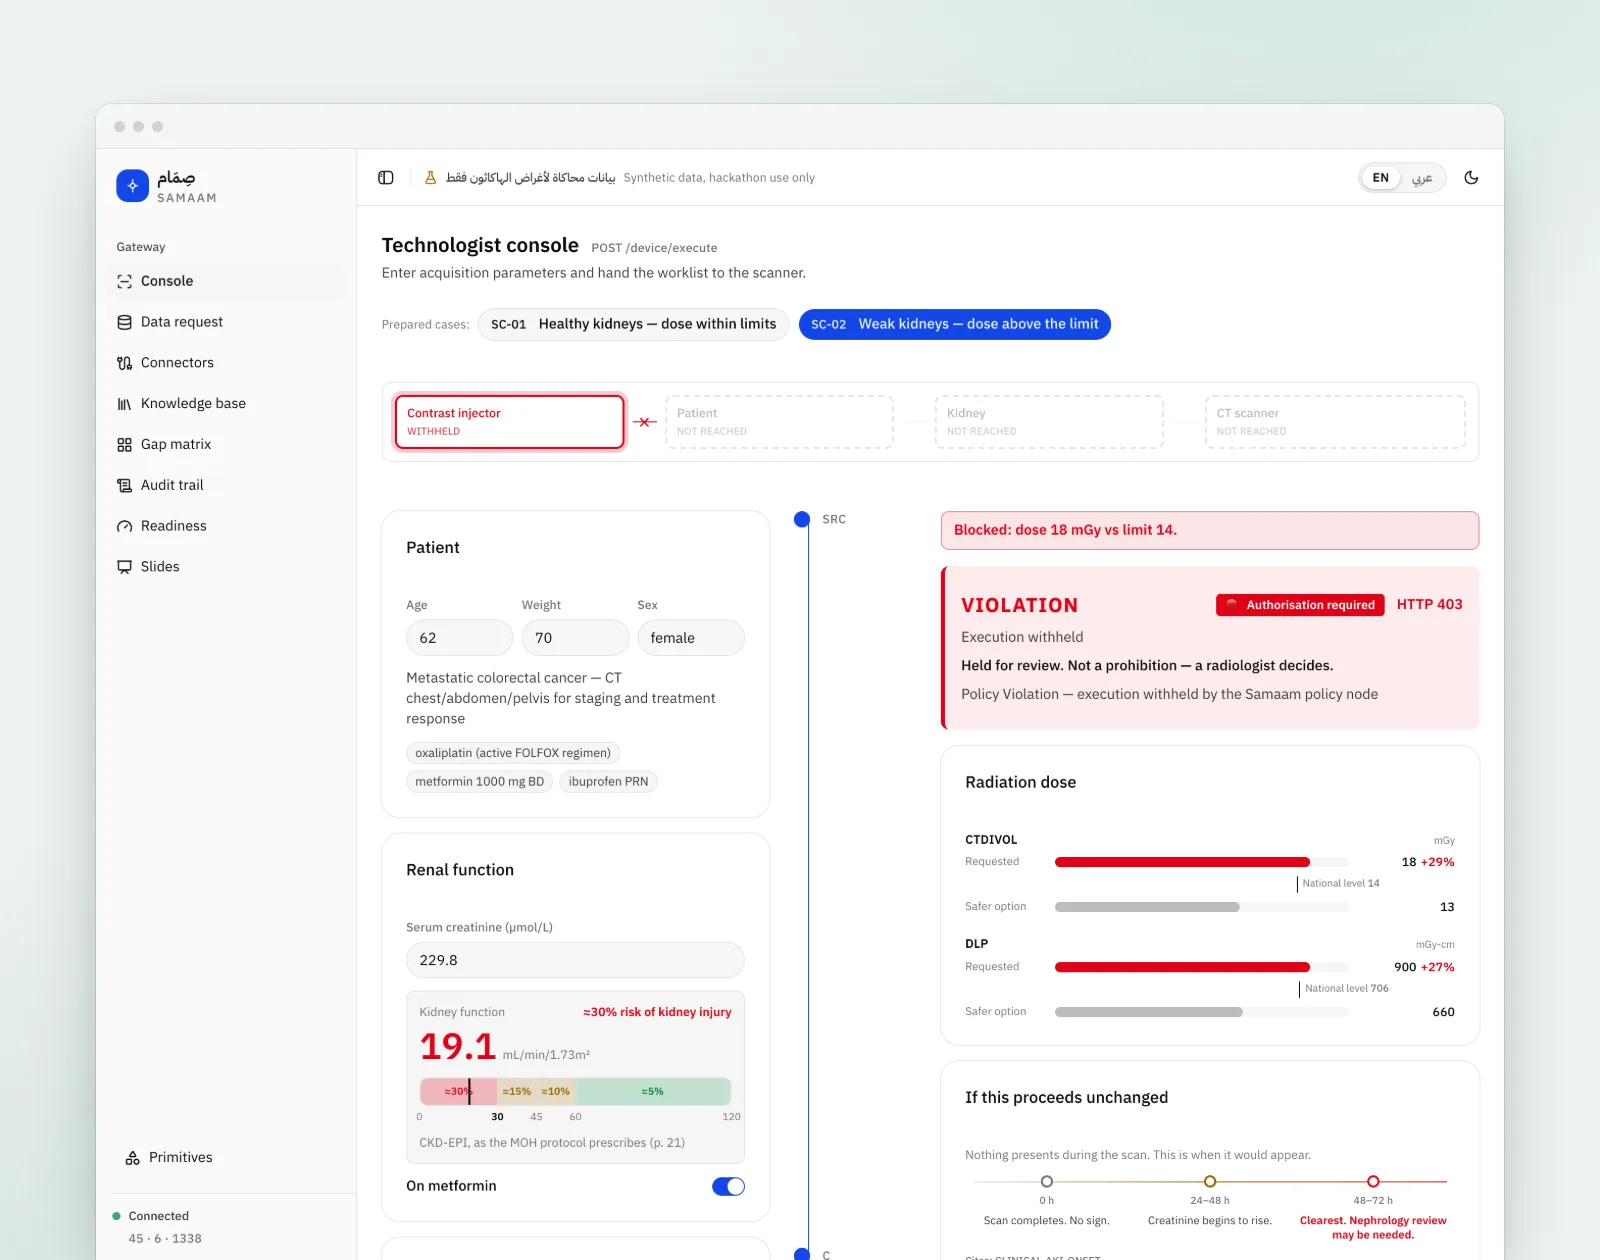Click the synthetic data flask icon

pyautogui.click(x=431, y=178)
